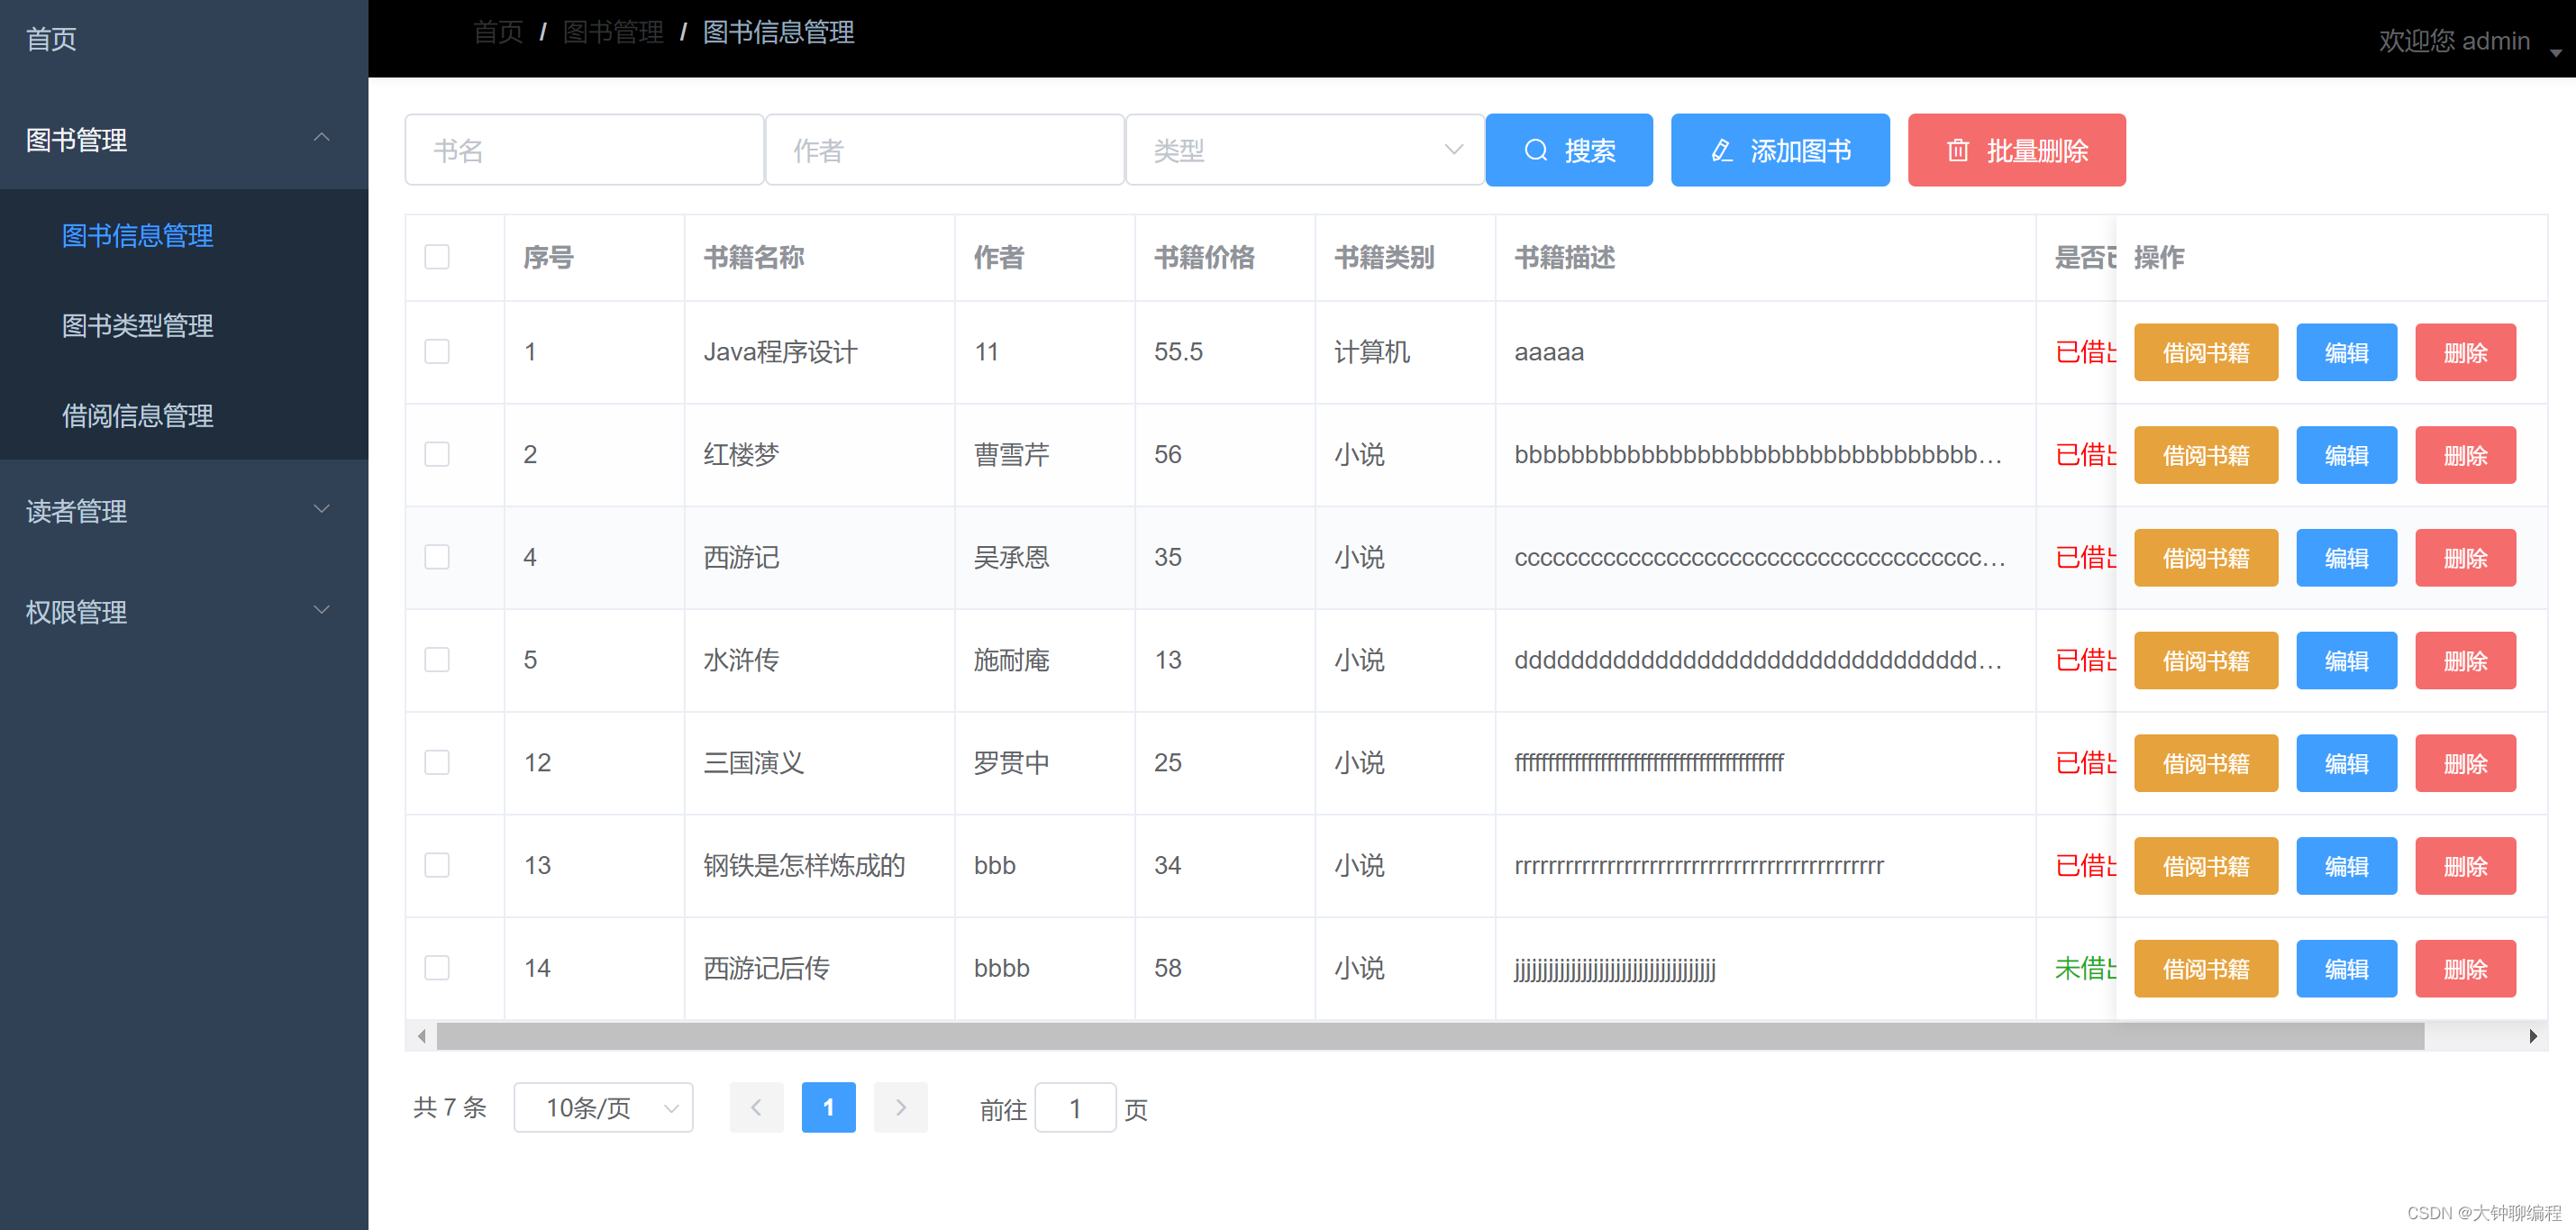Click the magnifier search button
This screenshot has width=2576, height=1230.
tap(1568, 150)
